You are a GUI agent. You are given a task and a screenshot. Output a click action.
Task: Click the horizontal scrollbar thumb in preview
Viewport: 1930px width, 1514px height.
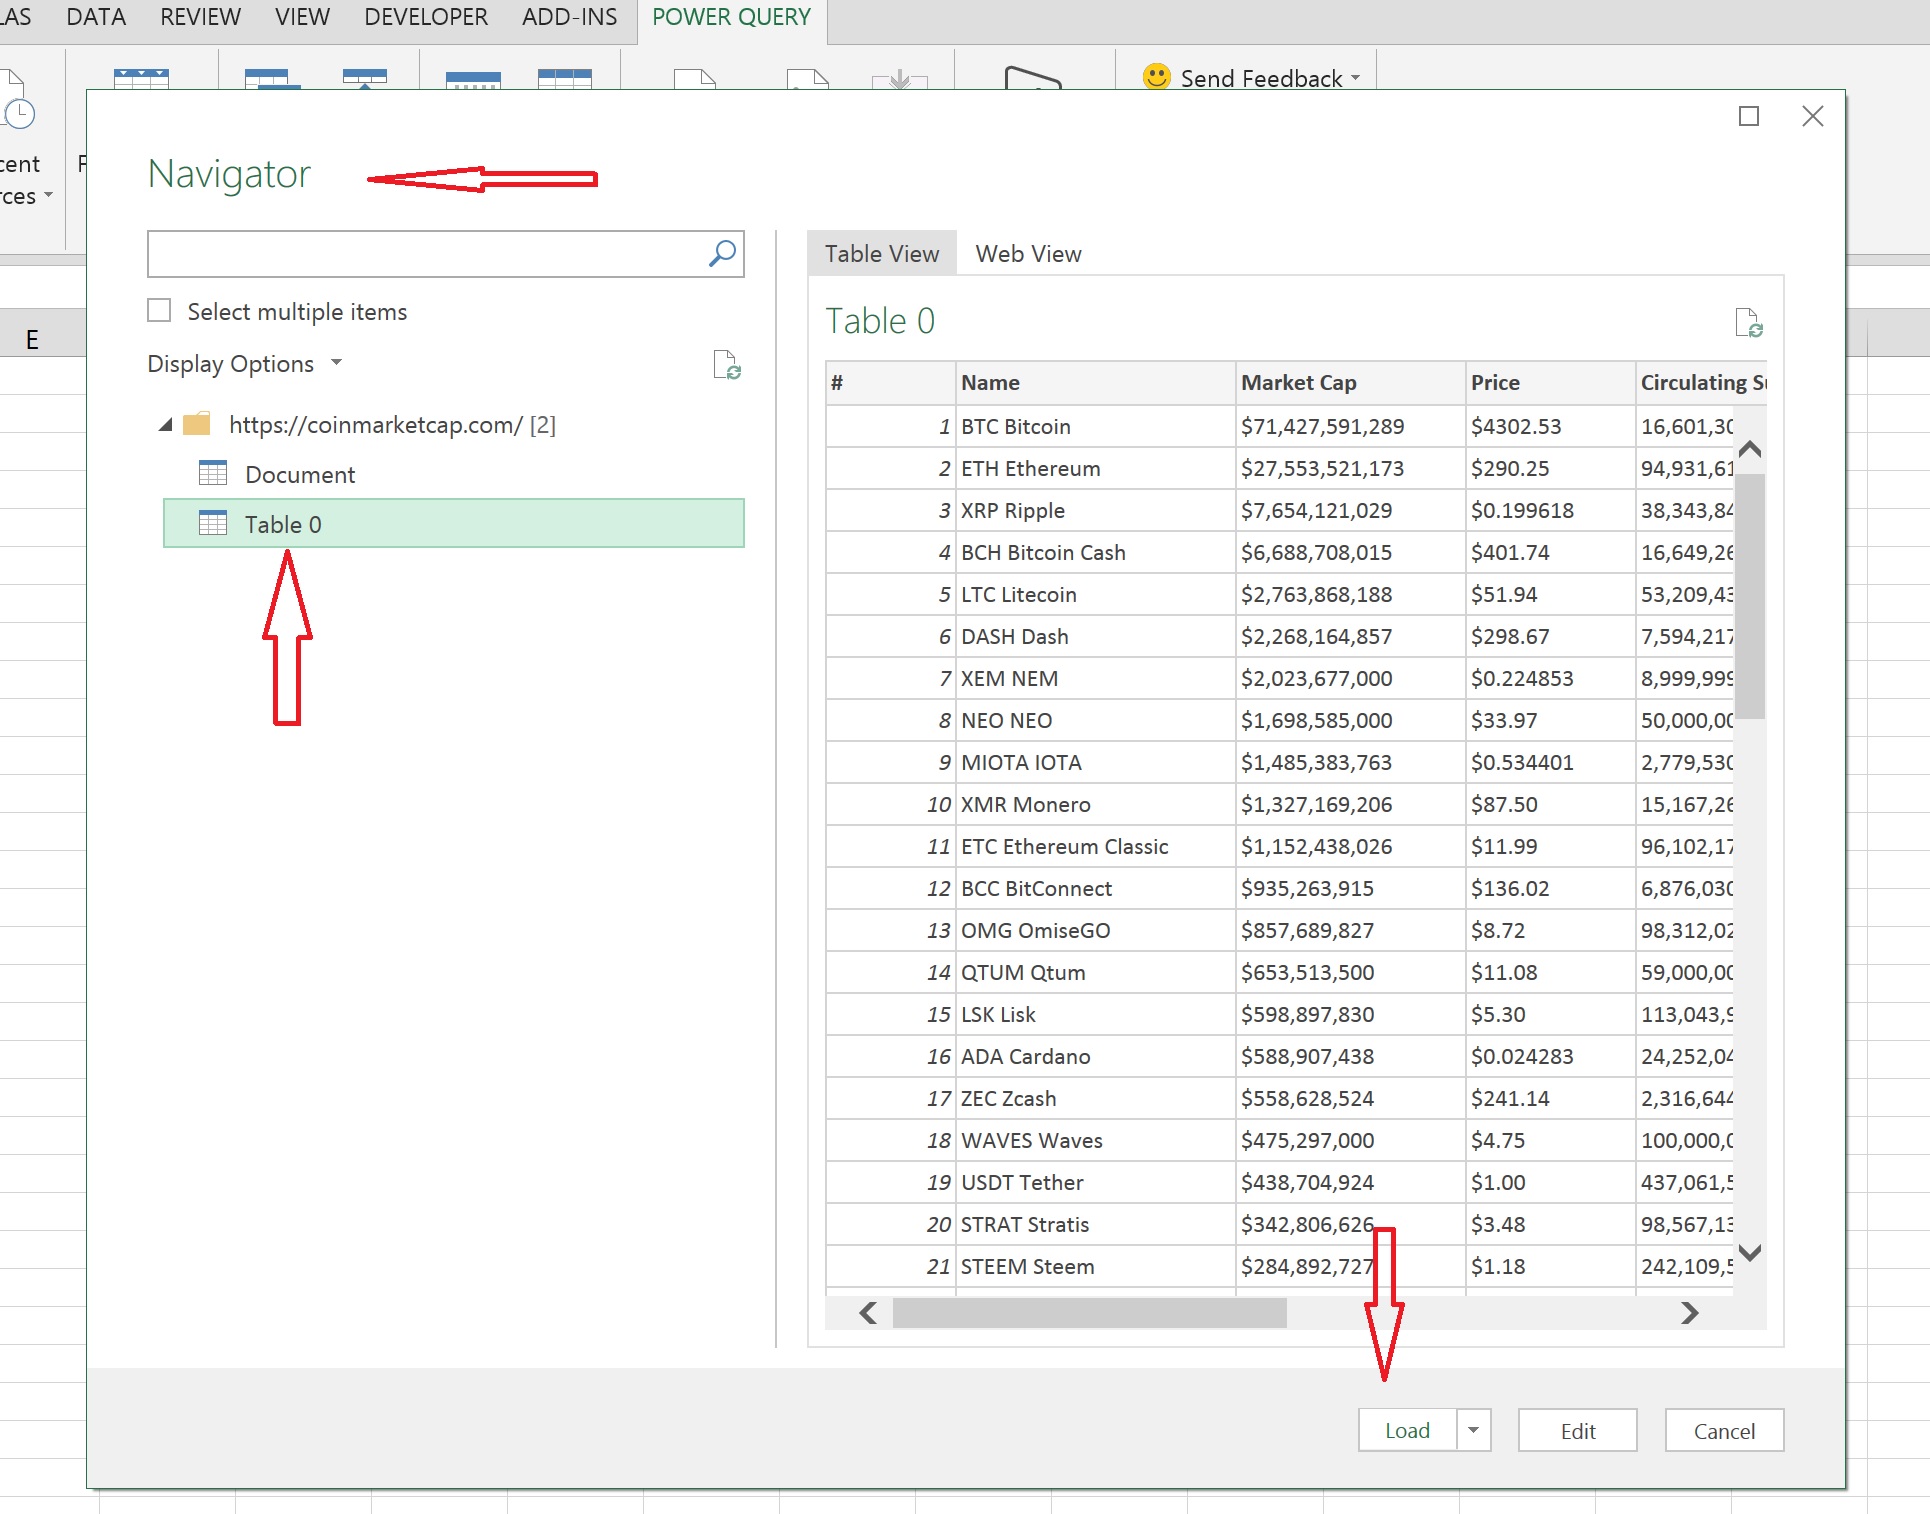point(1089,1313)
